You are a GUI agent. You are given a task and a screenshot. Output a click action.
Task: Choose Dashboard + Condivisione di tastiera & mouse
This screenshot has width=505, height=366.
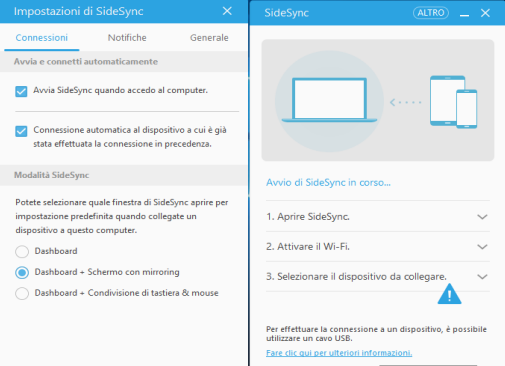pyautogui.click(x=22, y=293)
